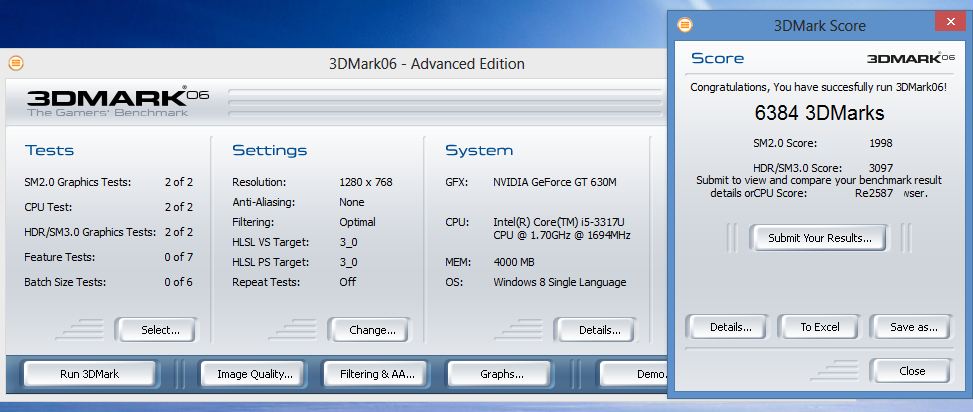
Task: Click the Close button in the Score window
Action: (x=912, y=371)
